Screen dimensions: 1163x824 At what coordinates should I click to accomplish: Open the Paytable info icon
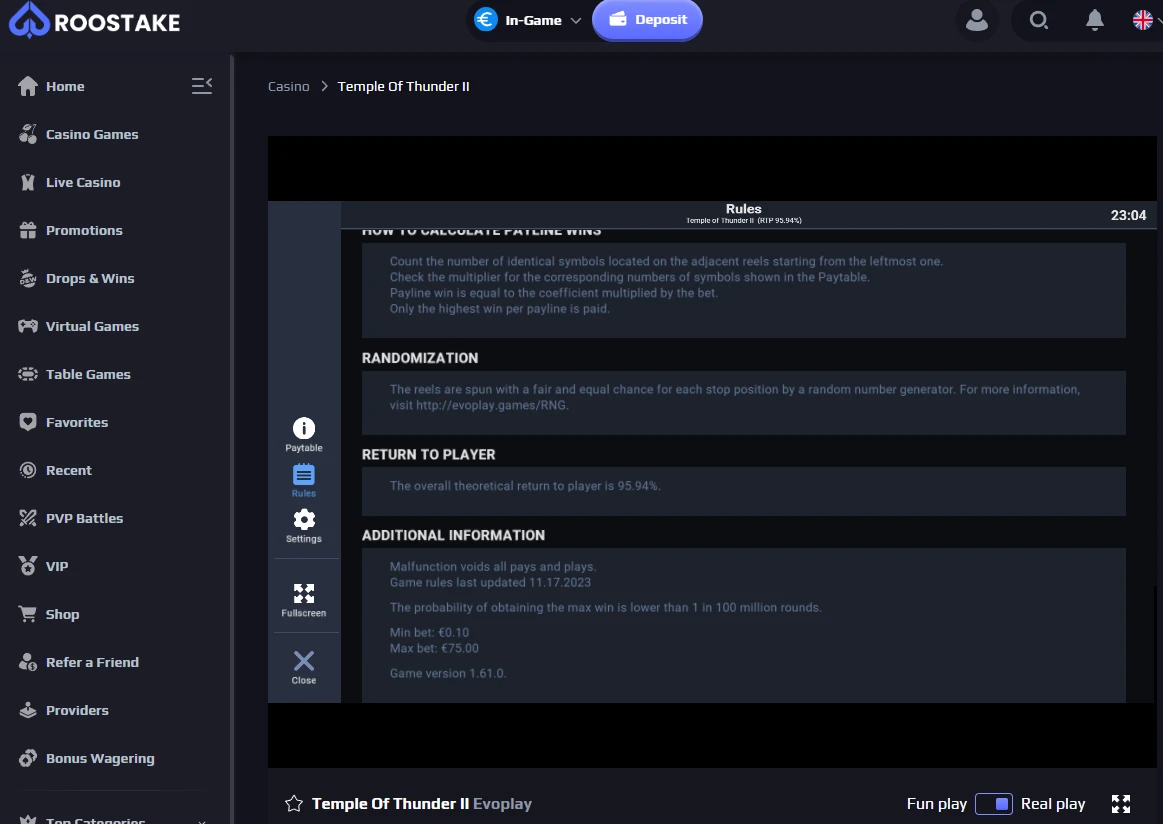tap(303, 428)
